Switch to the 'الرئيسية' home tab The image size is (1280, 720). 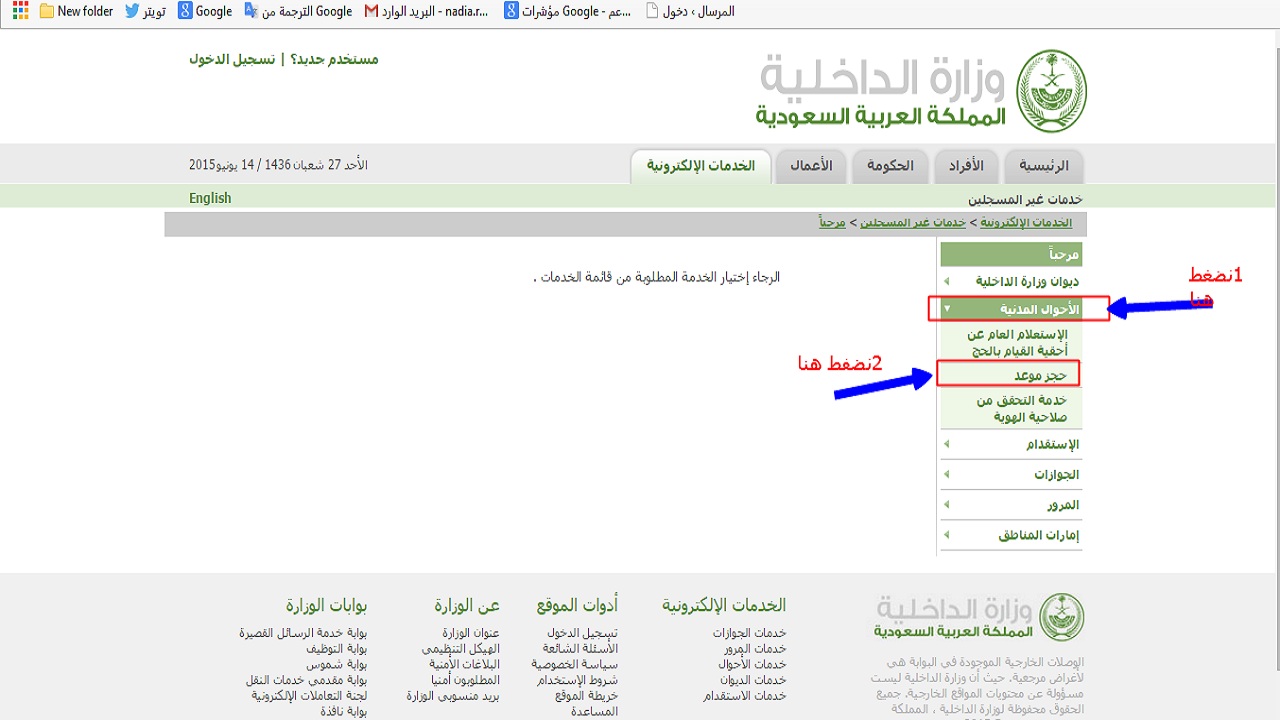click(x=1043, y=166)
